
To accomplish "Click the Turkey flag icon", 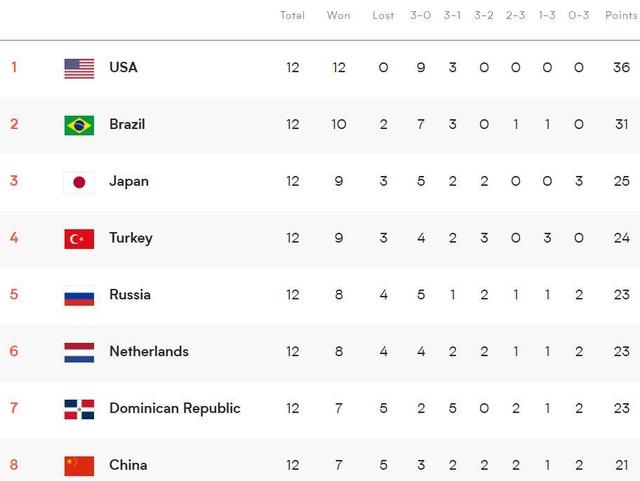I will 79,238.
